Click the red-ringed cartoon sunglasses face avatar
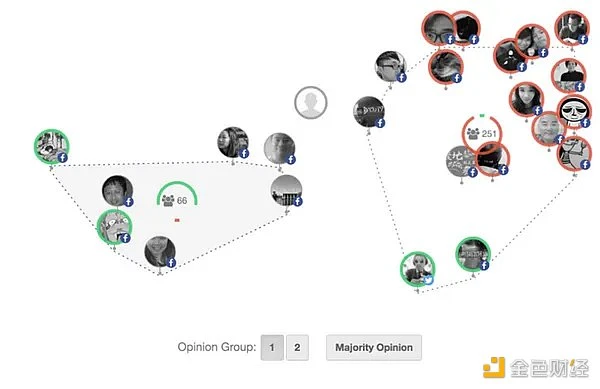Viewport: 600px width, 389px height. tap(574, 111)
